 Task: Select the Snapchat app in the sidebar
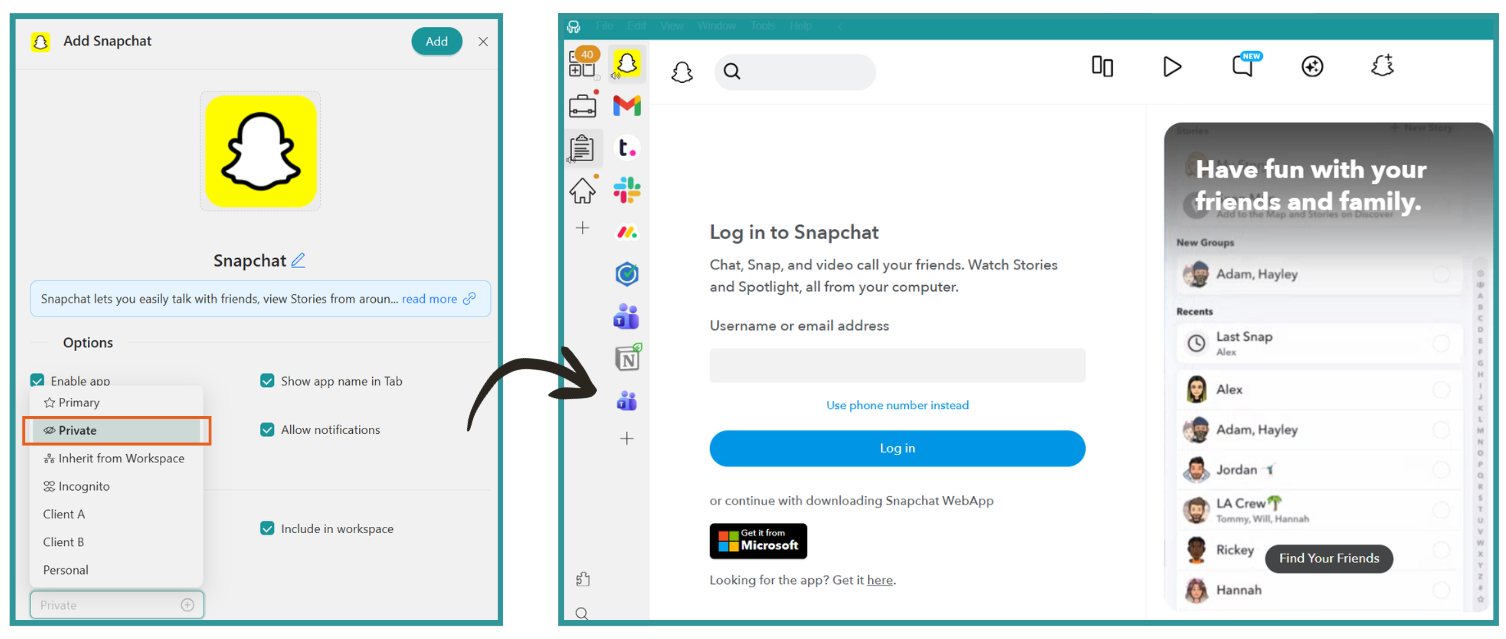click(x=627, y=63)
